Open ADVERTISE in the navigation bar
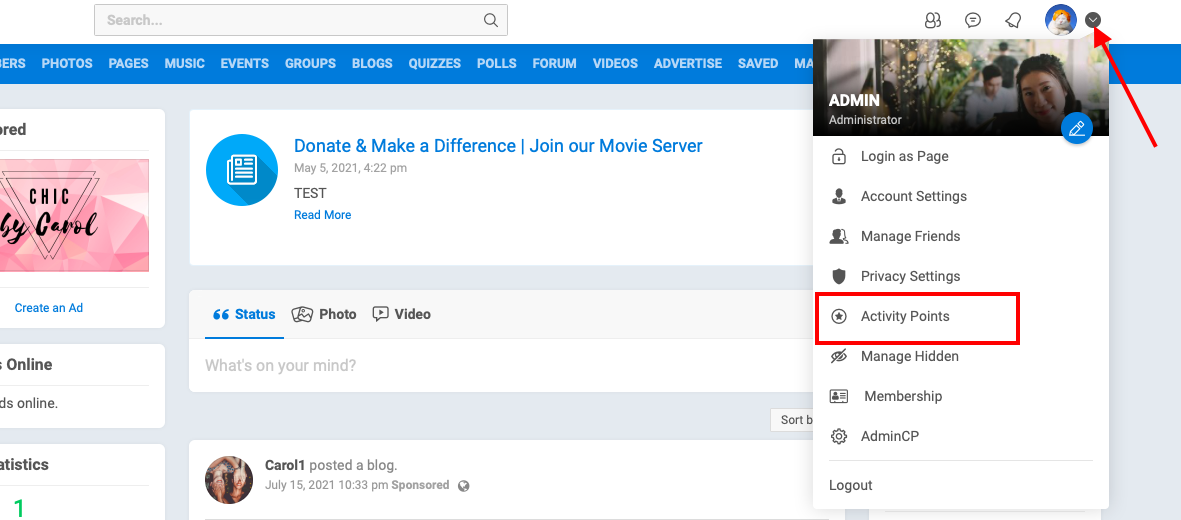 pyautogui.click(x=688, y=64)
